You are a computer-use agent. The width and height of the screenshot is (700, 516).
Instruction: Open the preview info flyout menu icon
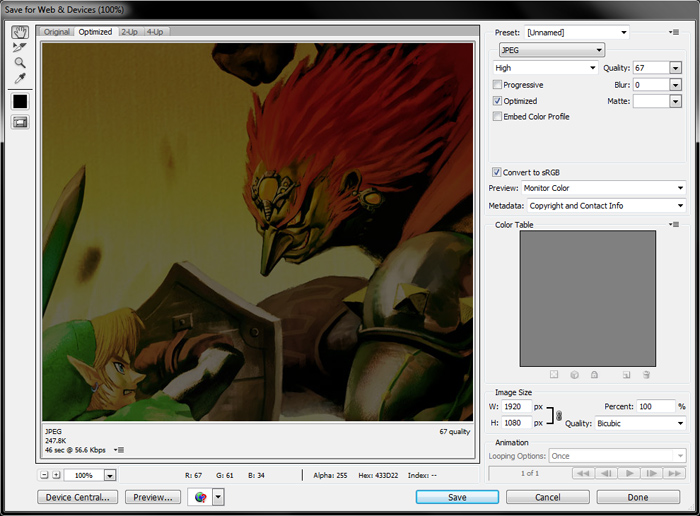point(119,450)
